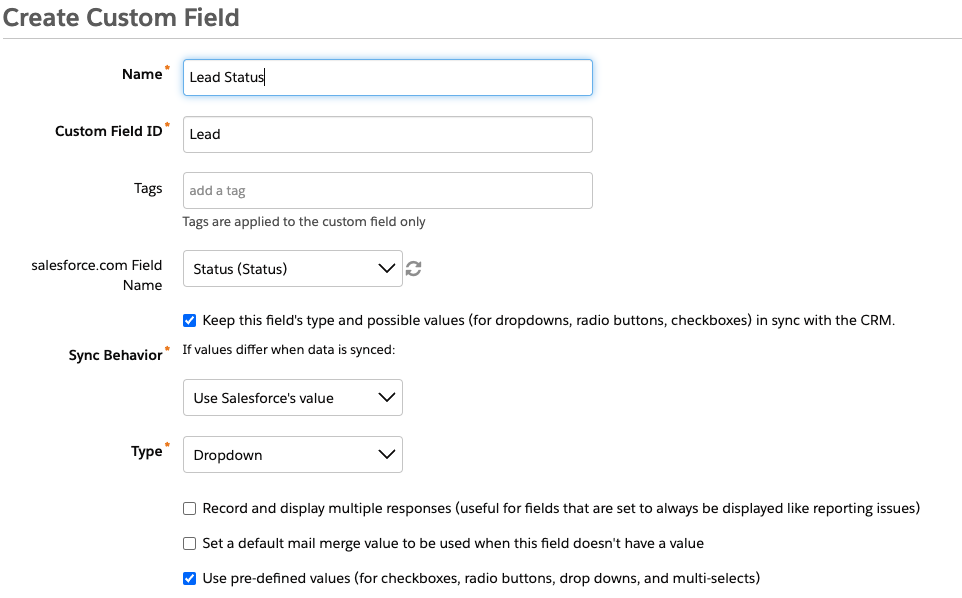Click the Name field label
Viewport: 962px width, 598px height.
click(x=141, y=74)
